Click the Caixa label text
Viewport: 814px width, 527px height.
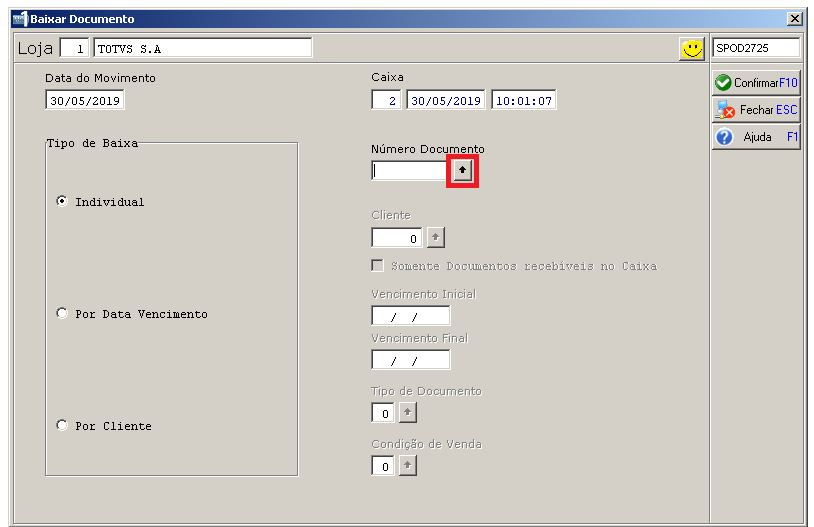387,77
